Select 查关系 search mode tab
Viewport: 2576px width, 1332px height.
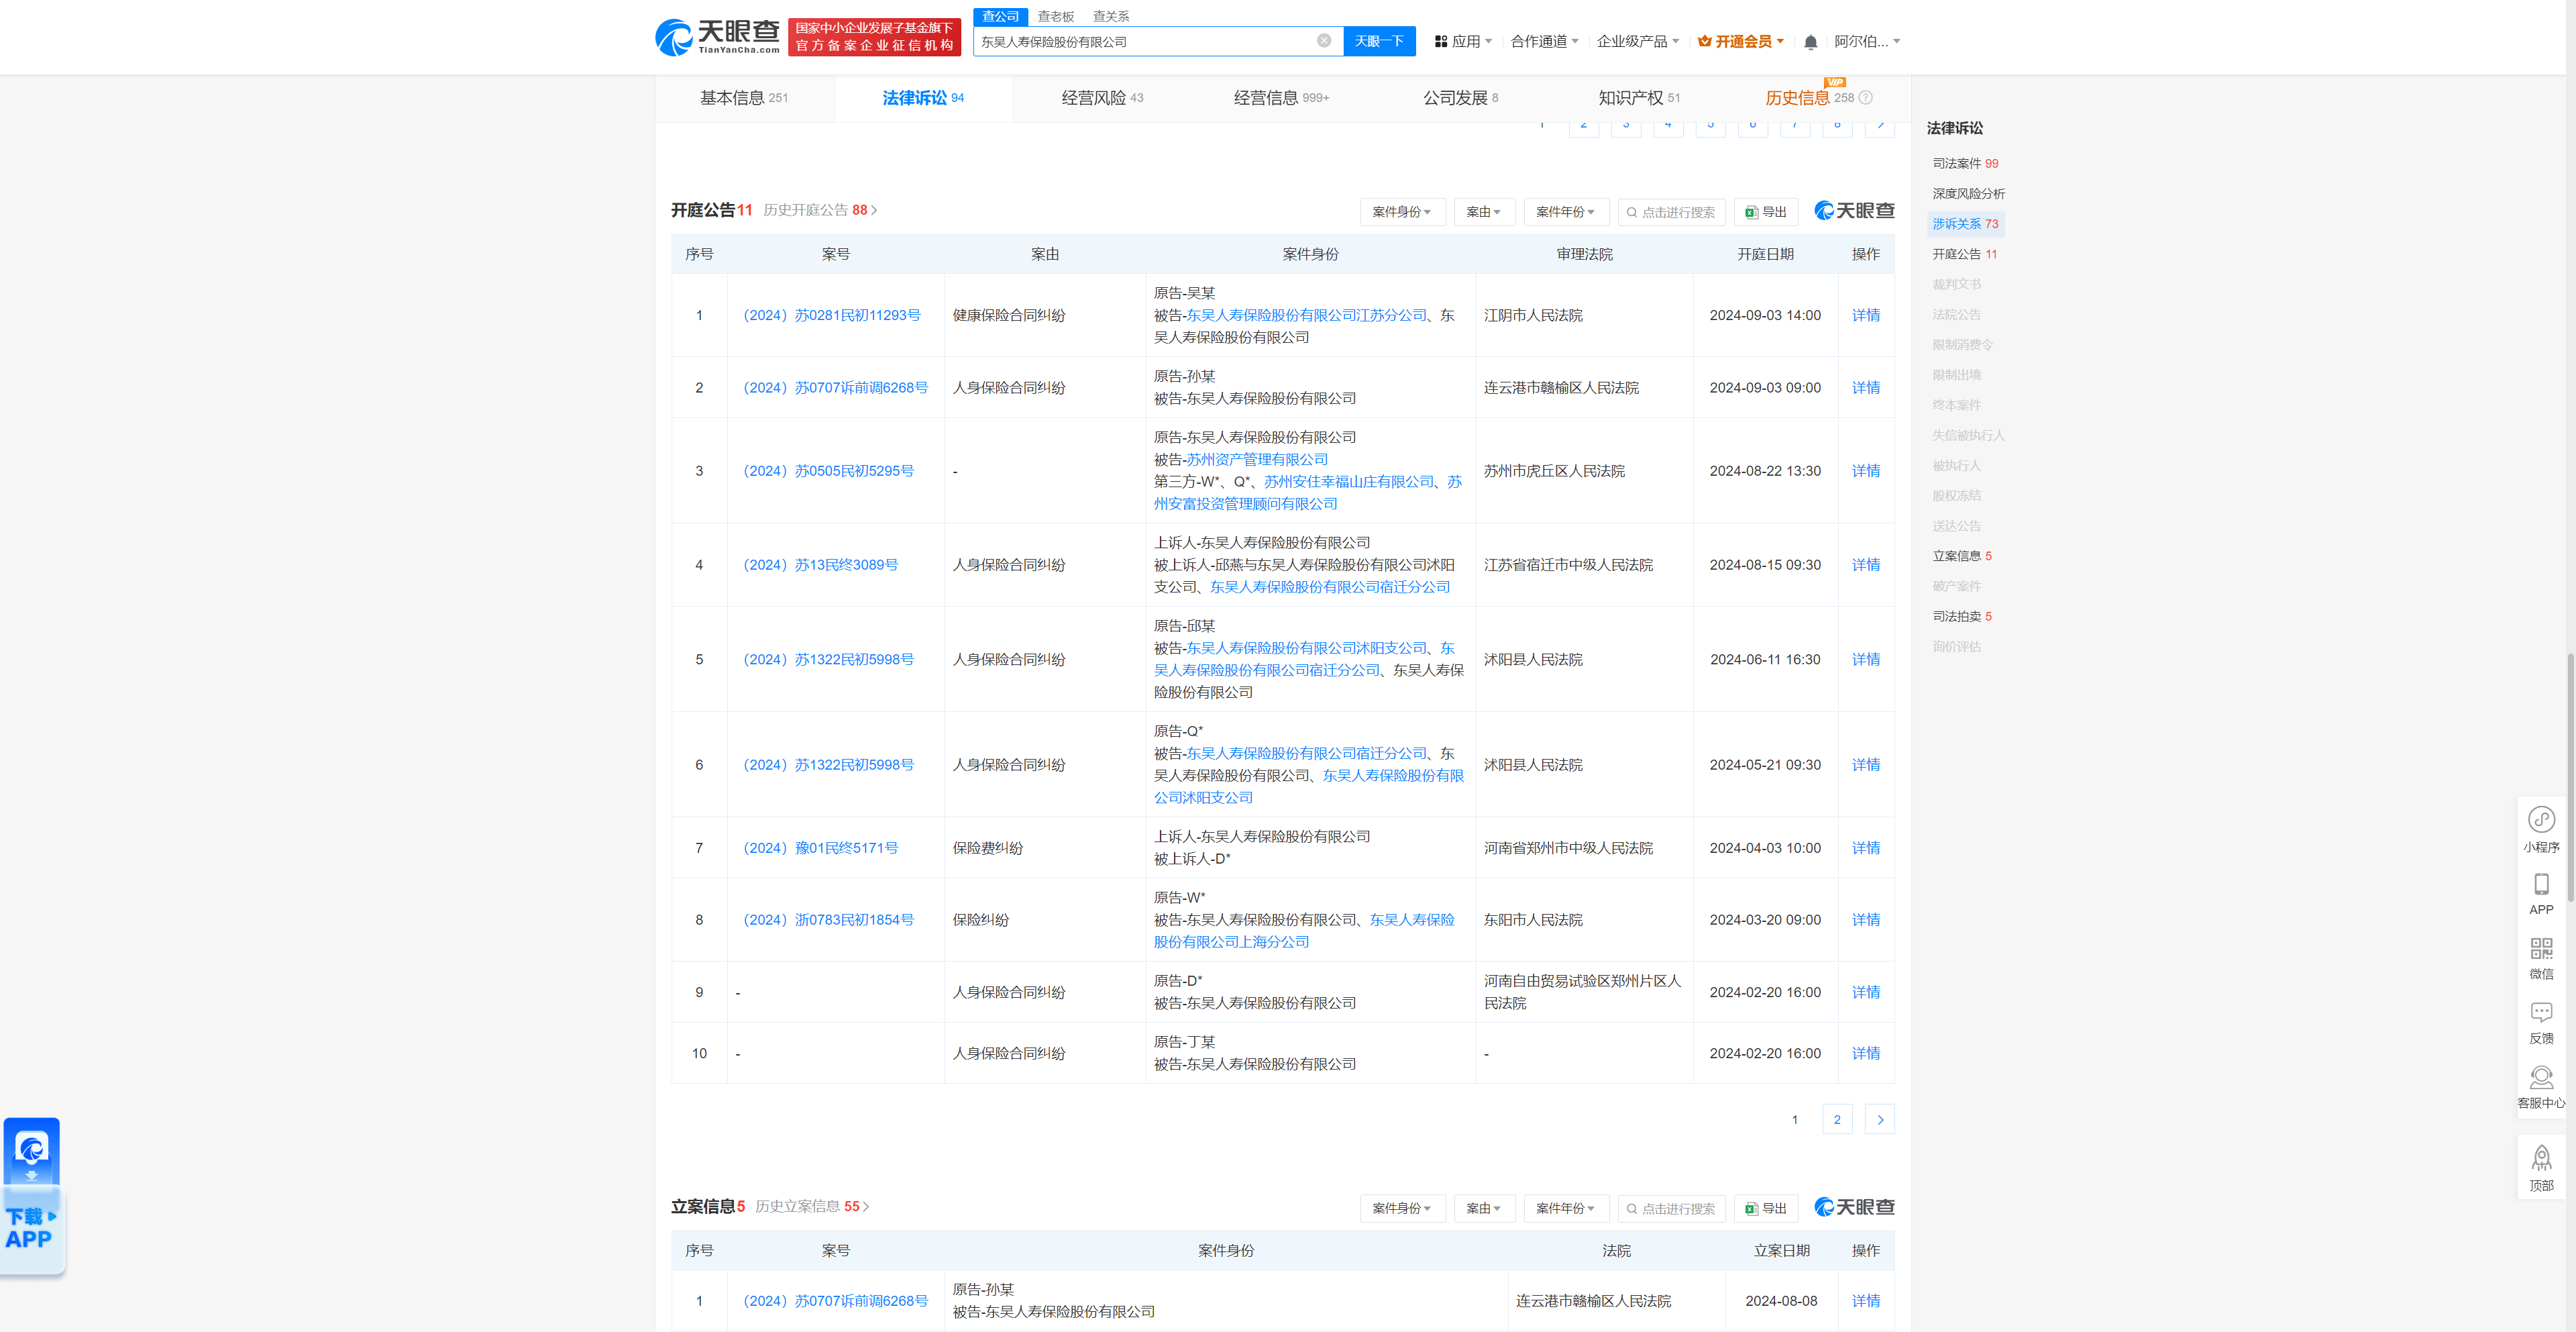(x=1111, y=16)
